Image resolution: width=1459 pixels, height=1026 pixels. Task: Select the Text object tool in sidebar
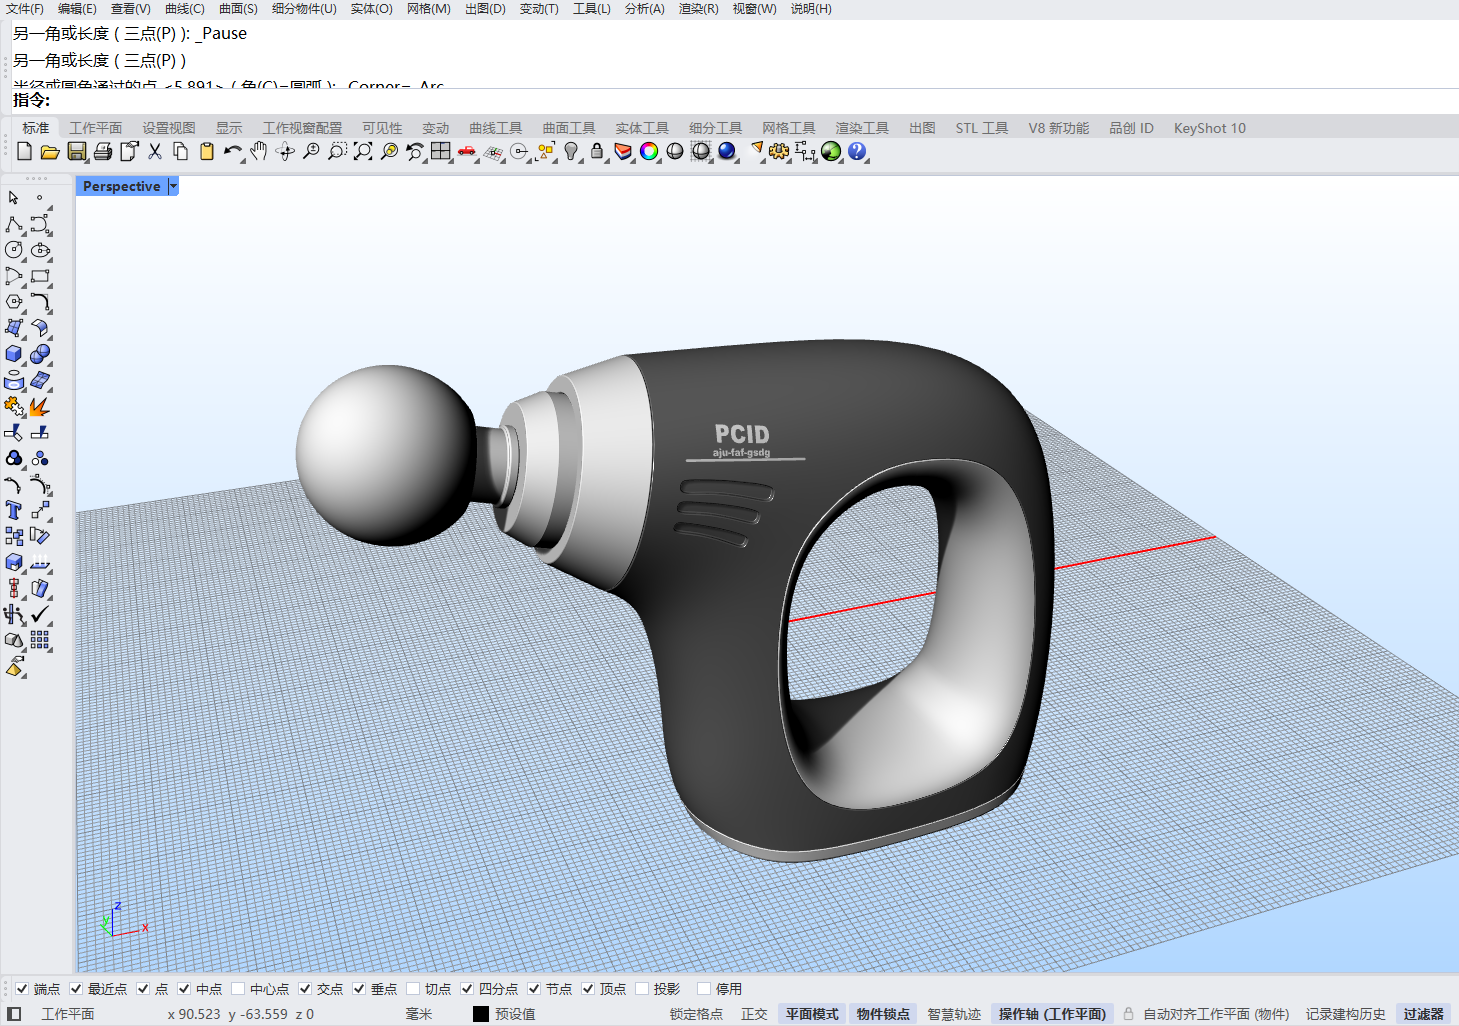coord(14,510)
